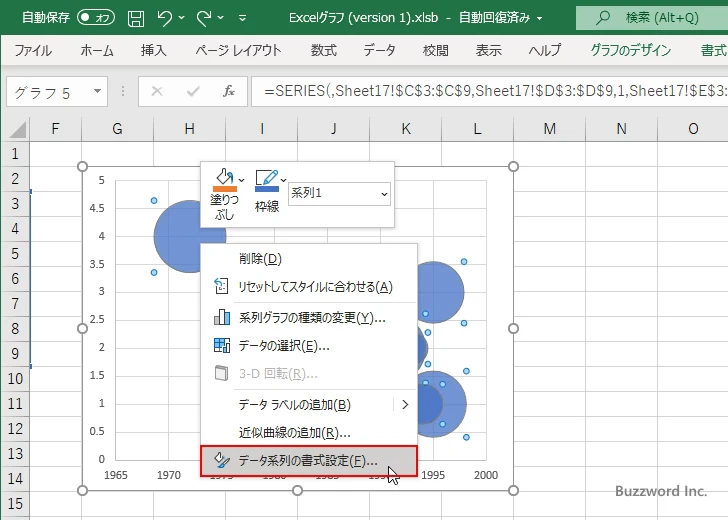
Task: Open the Undo history dropdown arrow
Action: [182, 18]
